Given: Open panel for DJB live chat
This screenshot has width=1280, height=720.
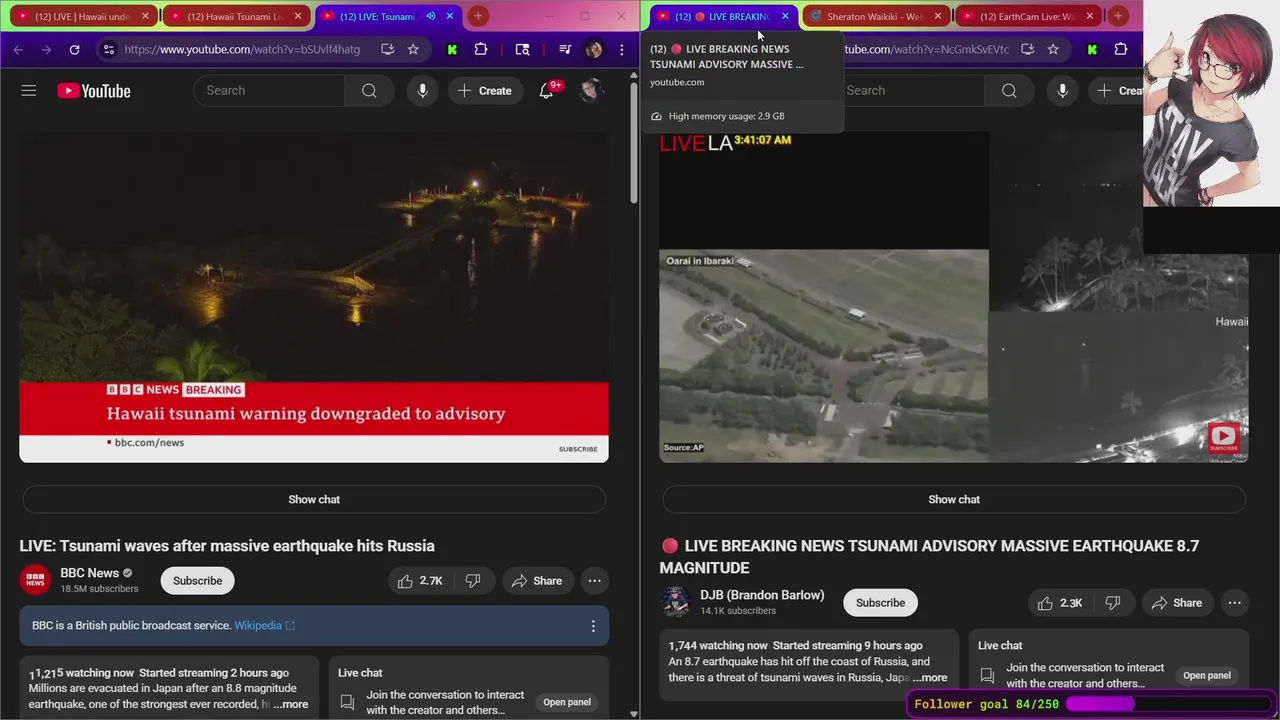Looking at the screenshot, I should [1207, 676].
